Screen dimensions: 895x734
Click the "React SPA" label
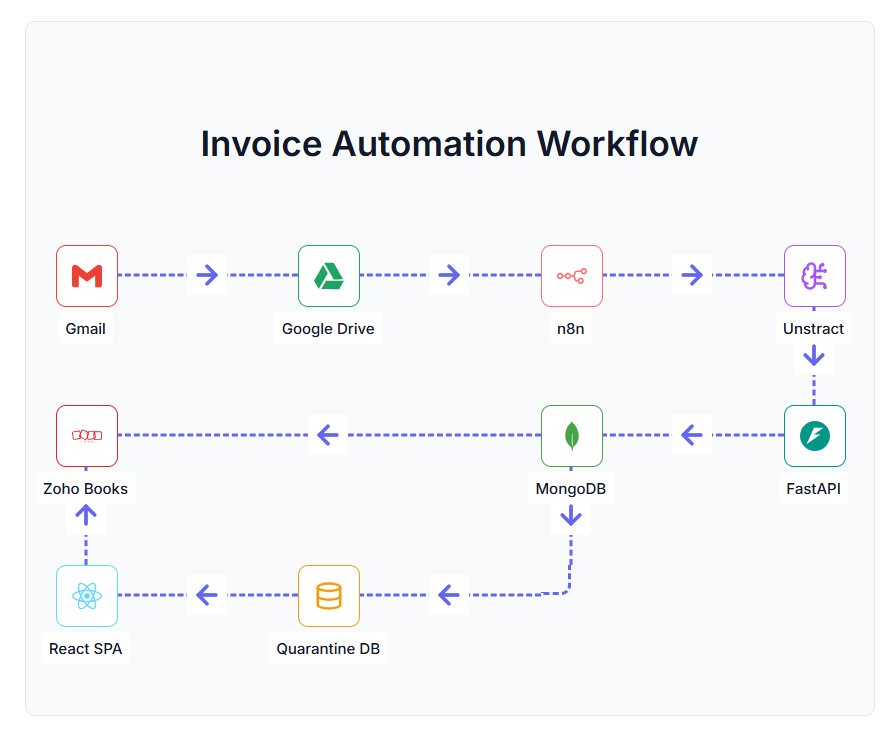click(x=86, y=648)
